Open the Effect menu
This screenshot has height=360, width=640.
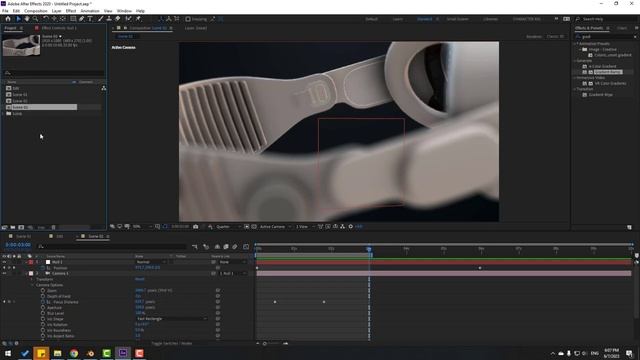pos(71,11)
